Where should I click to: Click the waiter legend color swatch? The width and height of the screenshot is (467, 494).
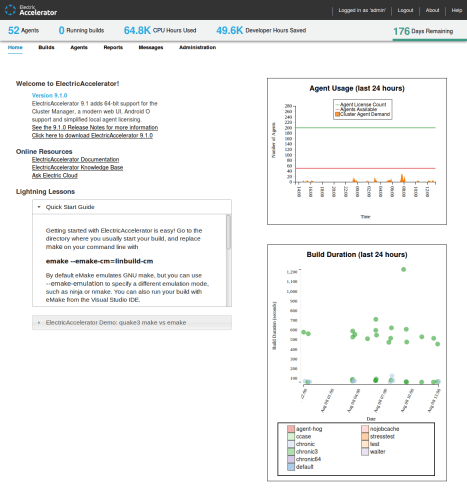tap(365, 452)
